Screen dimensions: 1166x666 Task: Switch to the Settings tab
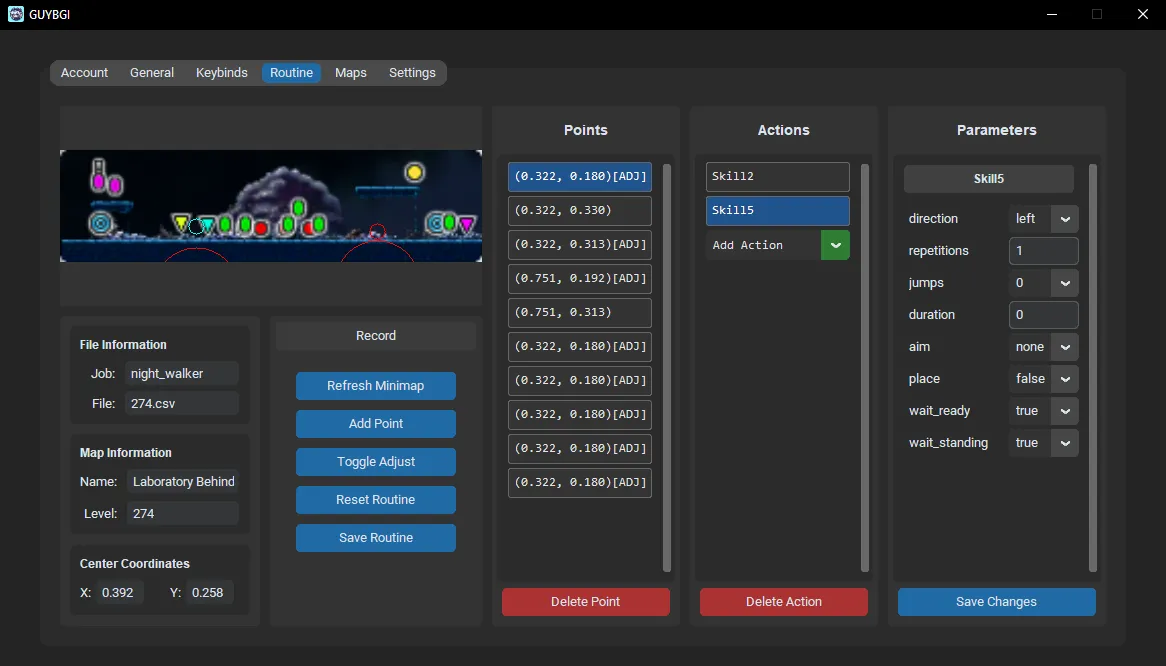point(412,72)
